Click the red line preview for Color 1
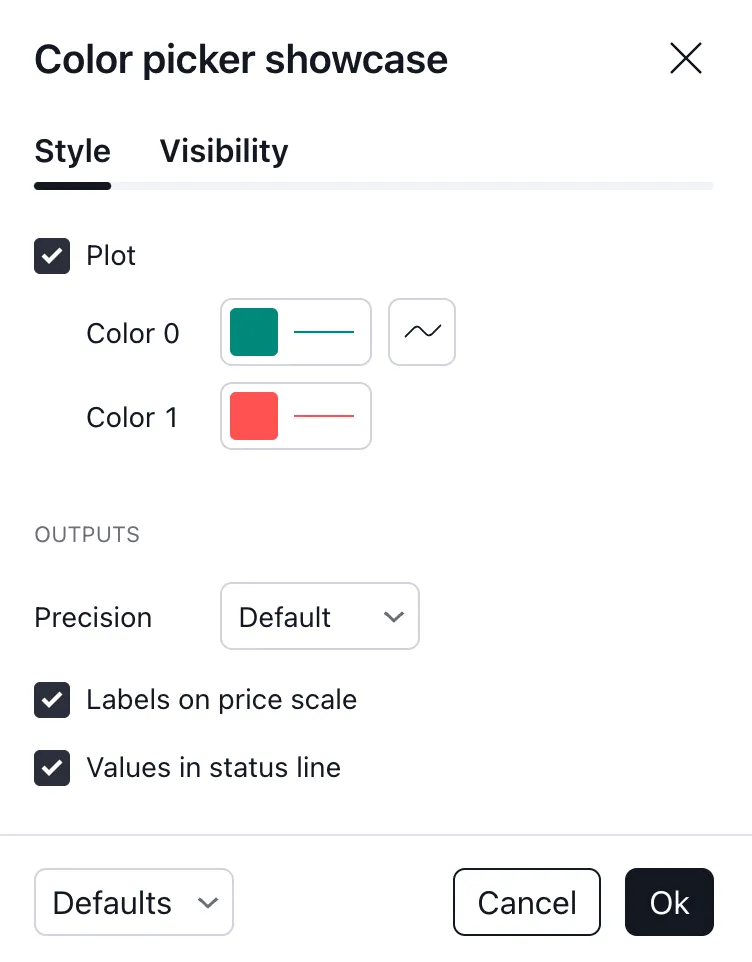 (324, 416)
